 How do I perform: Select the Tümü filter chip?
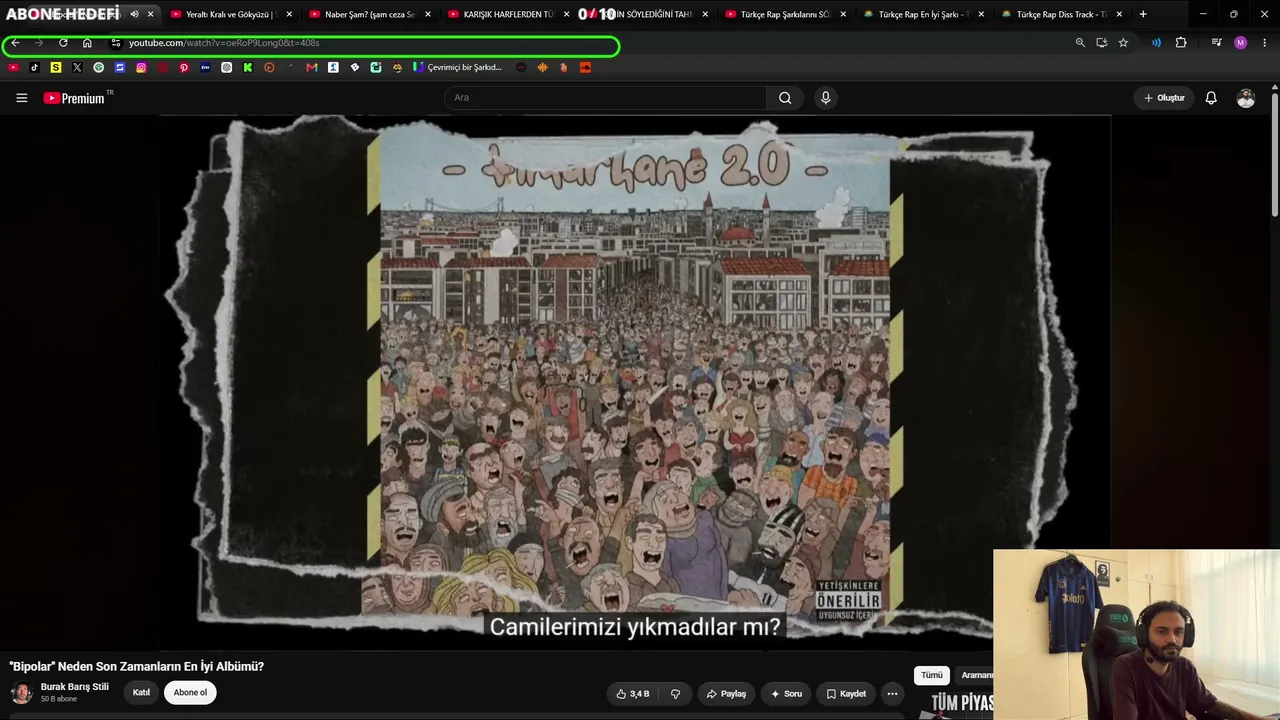(x=932, y=675)
